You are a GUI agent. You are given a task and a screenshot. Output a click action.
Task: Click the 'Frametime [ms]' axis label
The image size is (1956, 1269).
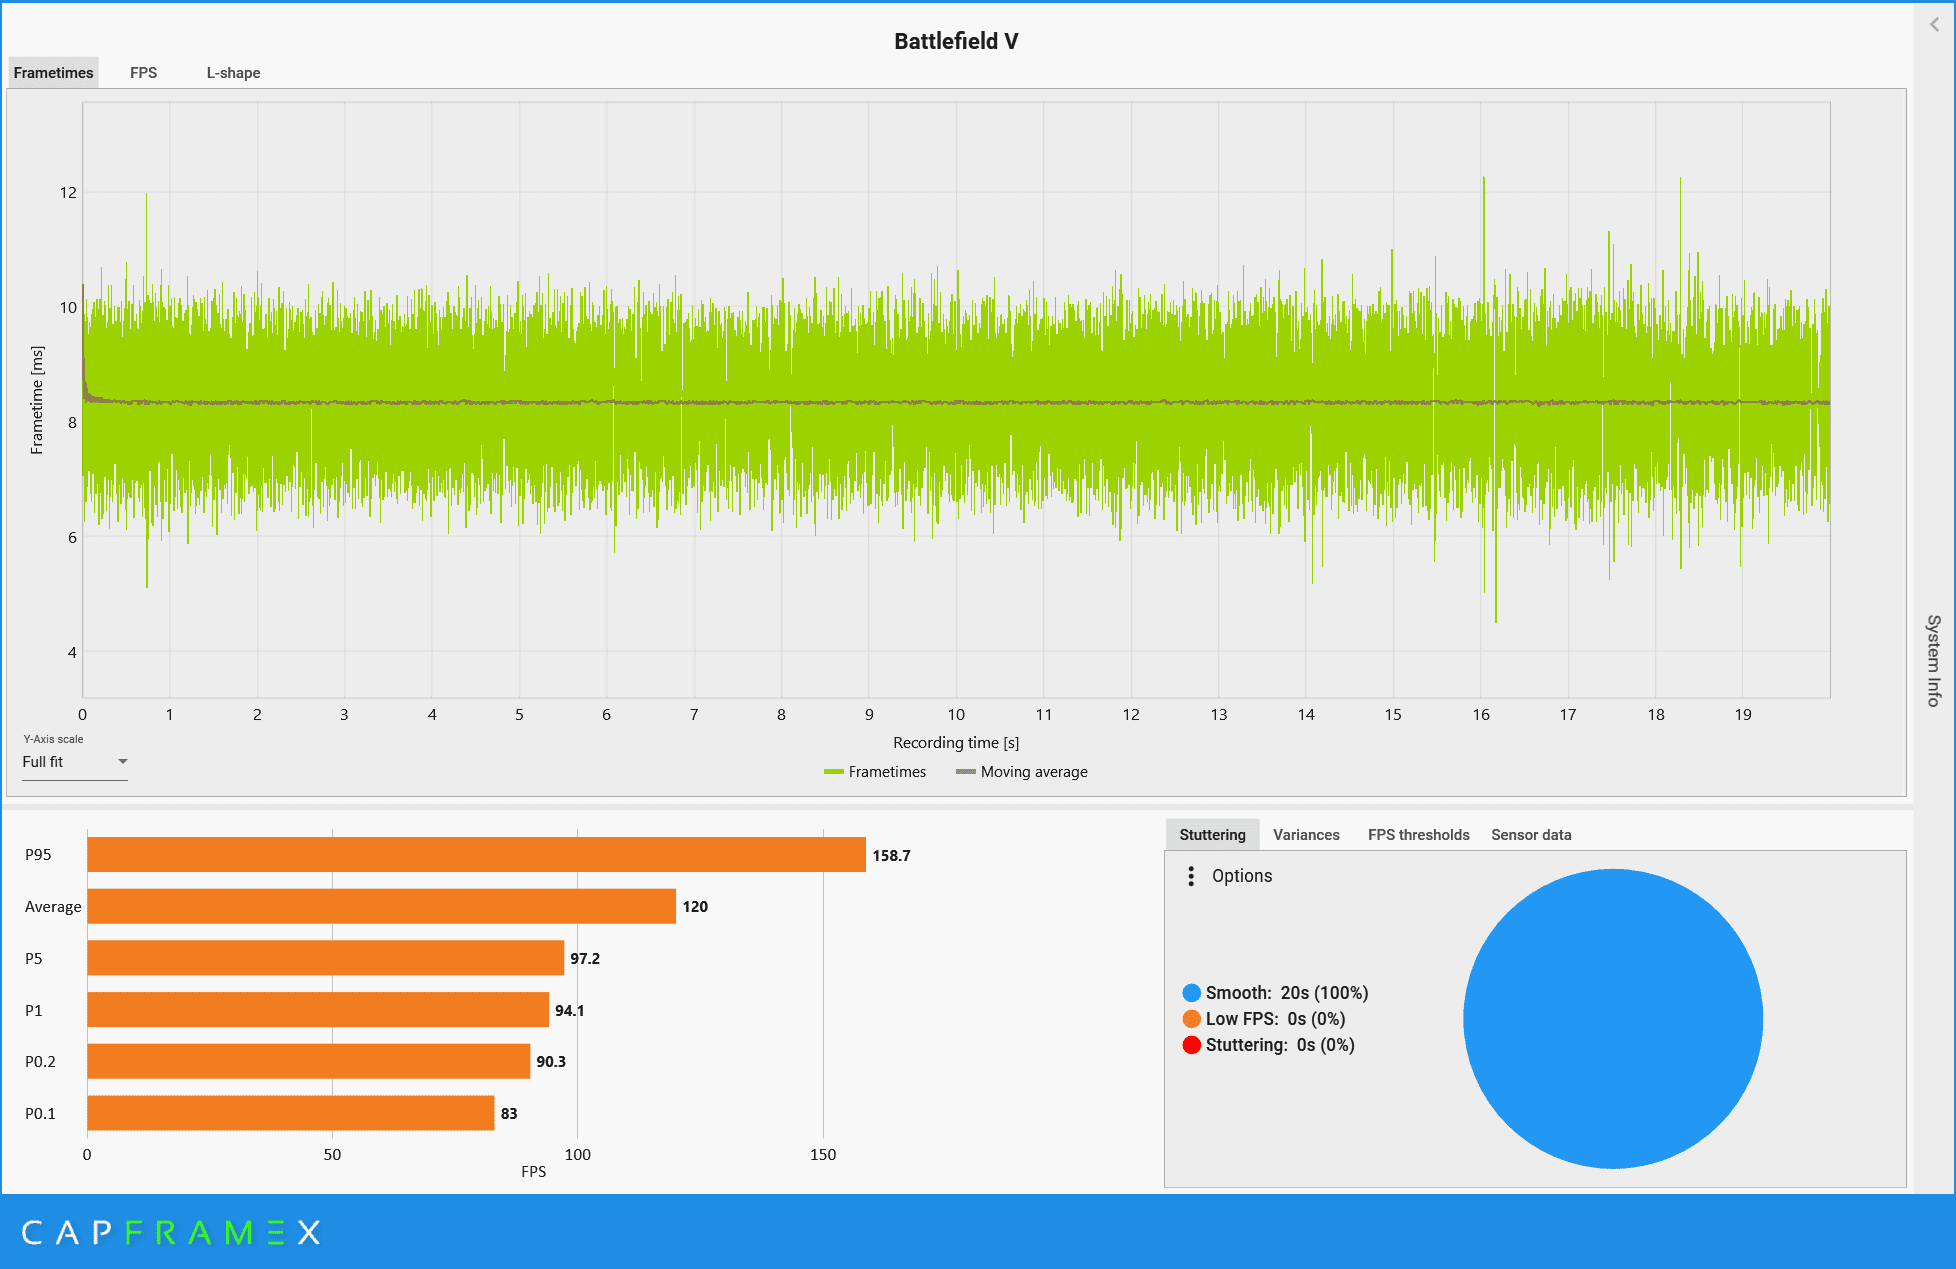pos(37,400)
